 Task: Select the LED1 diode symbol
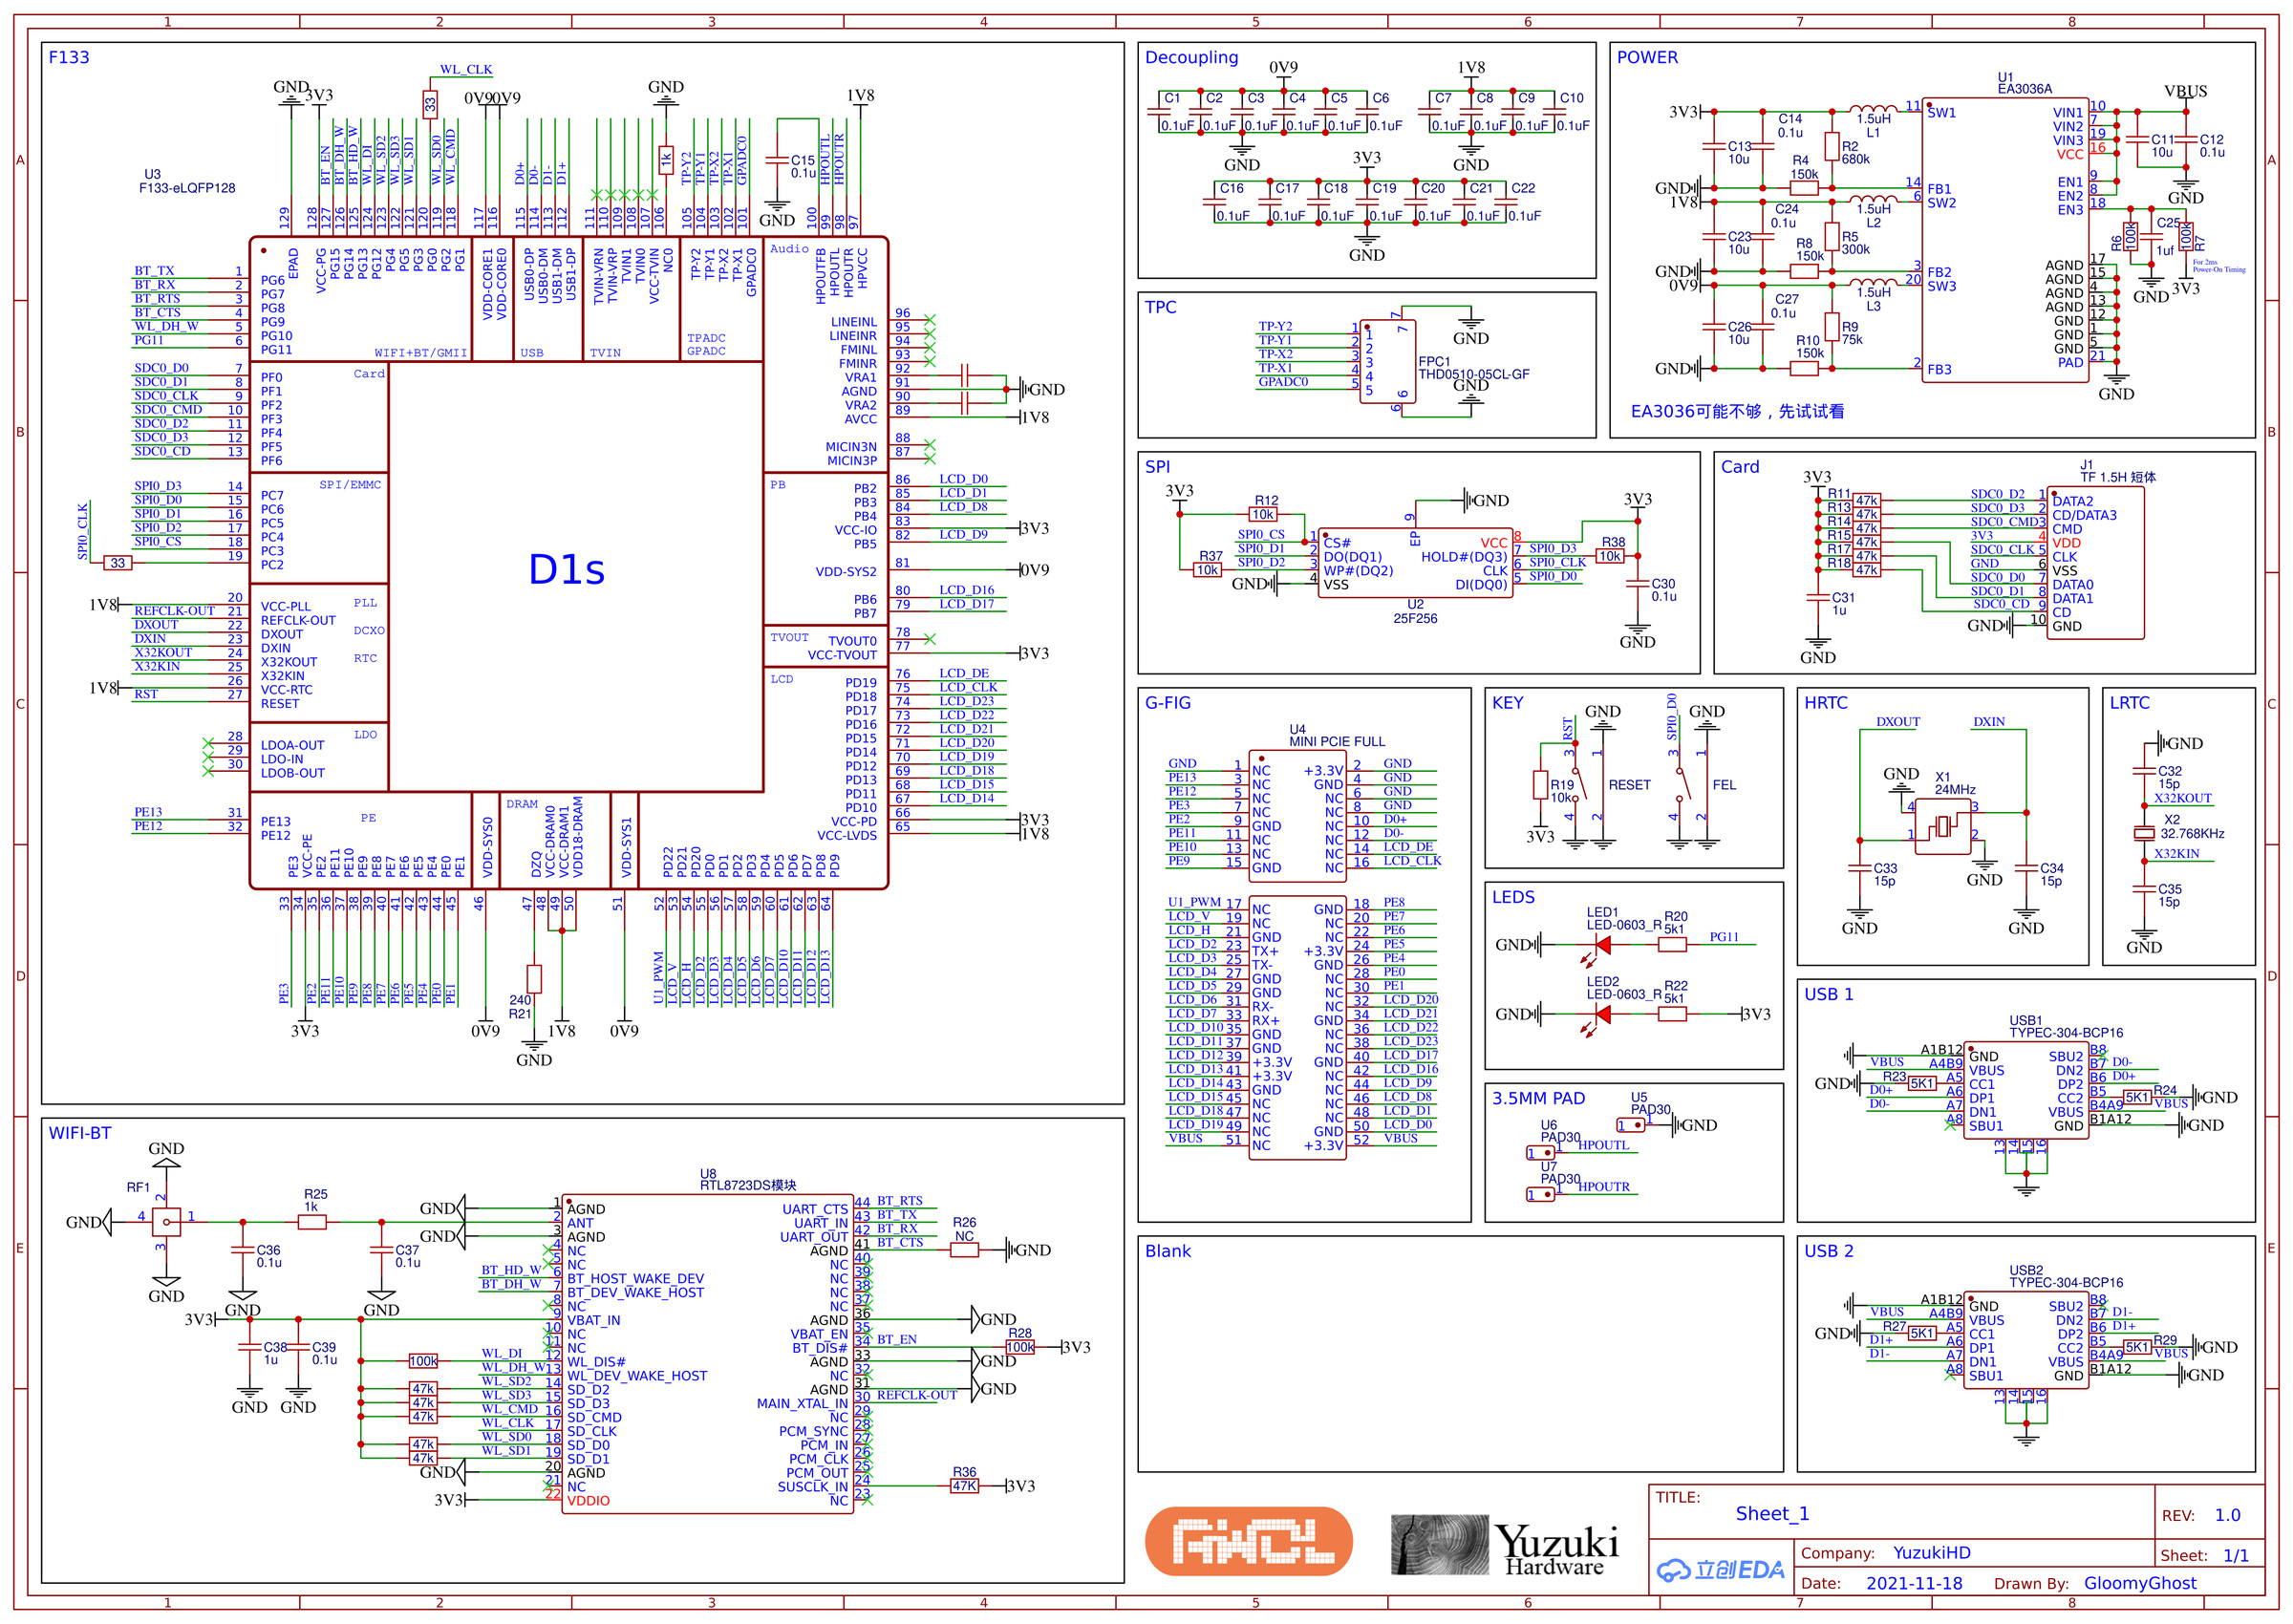pyautogui.click(x=1604, y=944)
